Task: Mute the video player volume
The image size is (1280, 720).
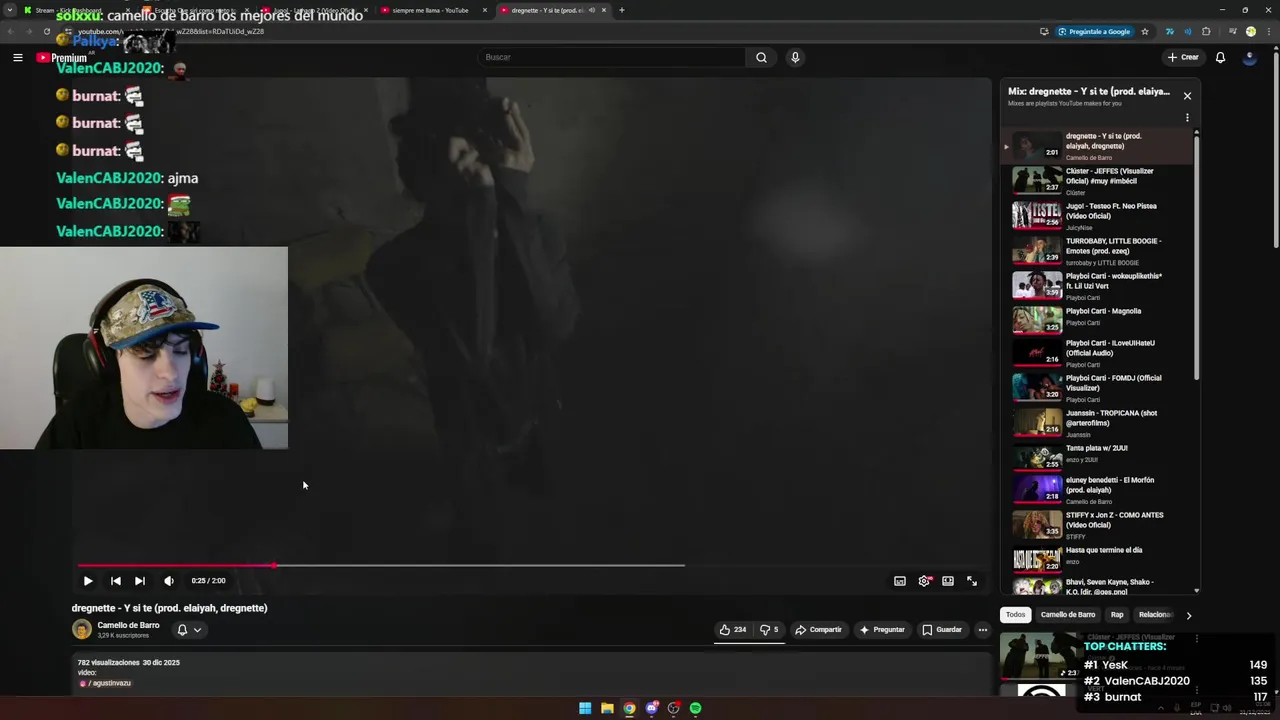Action: tap(169, 581)
